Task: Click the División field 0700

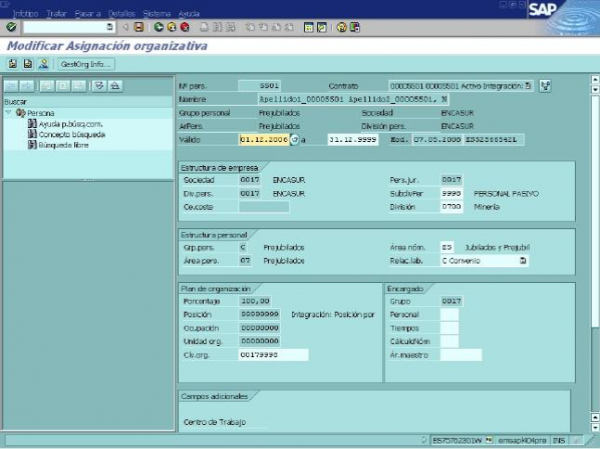Action: click(x=452, y=207)
